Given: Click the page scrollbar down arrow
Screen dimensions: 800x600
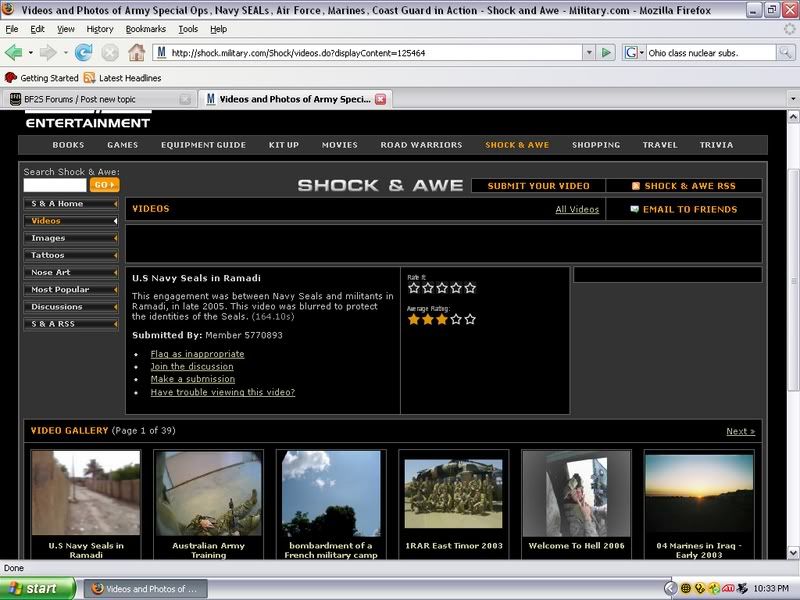Looking at the screenshot, I should 793,553.
